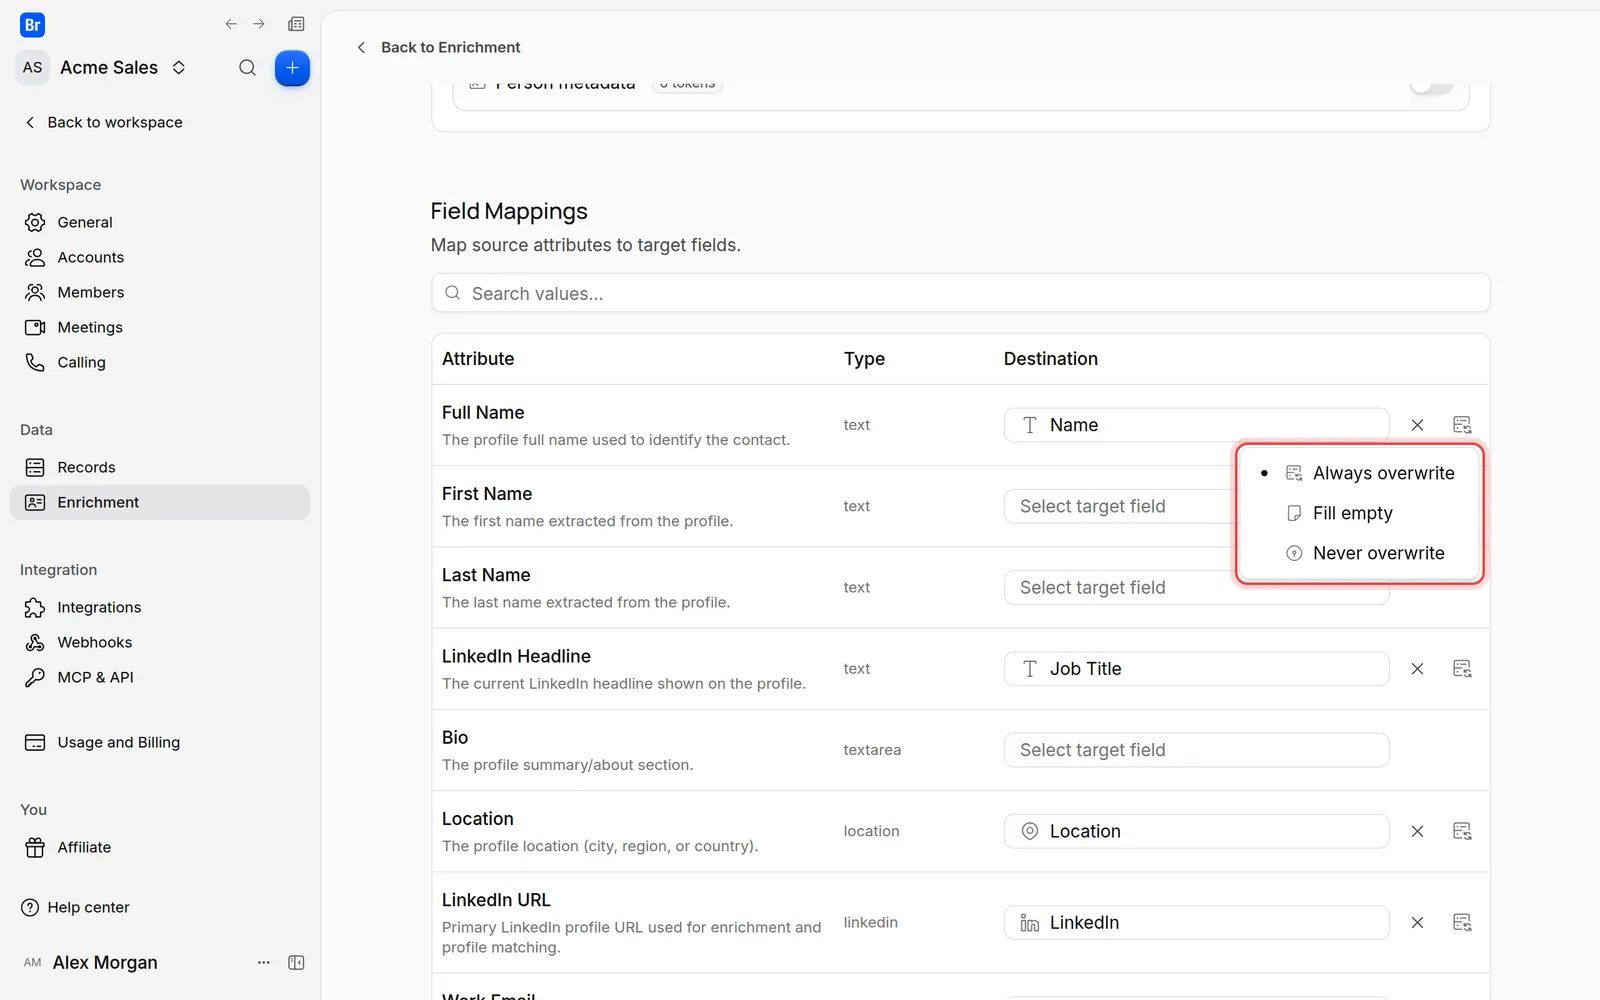Open the First Name target field dropdown
The image size is (1600, 1000).
coord(1120,506)
